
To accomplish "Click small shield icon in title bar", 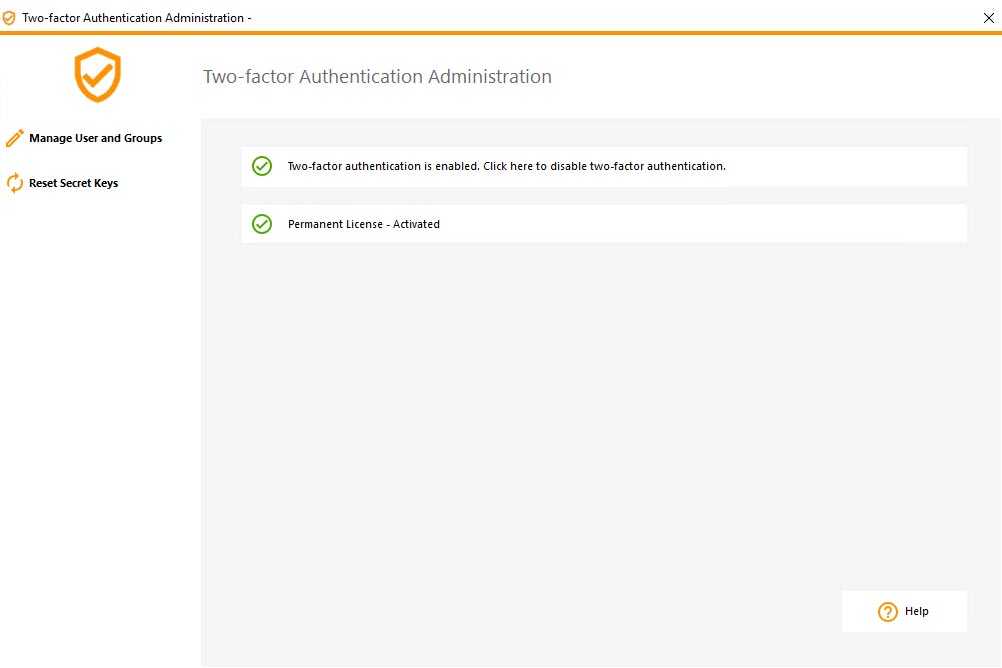I will [9, 18].
